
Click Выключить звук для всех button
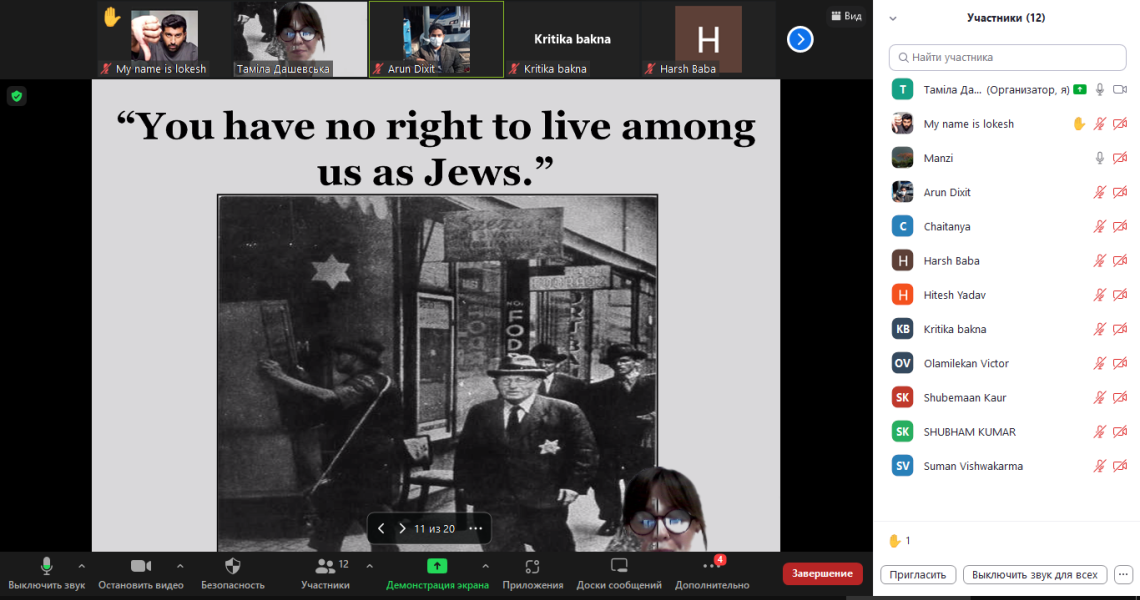[x=1034, y=575]
